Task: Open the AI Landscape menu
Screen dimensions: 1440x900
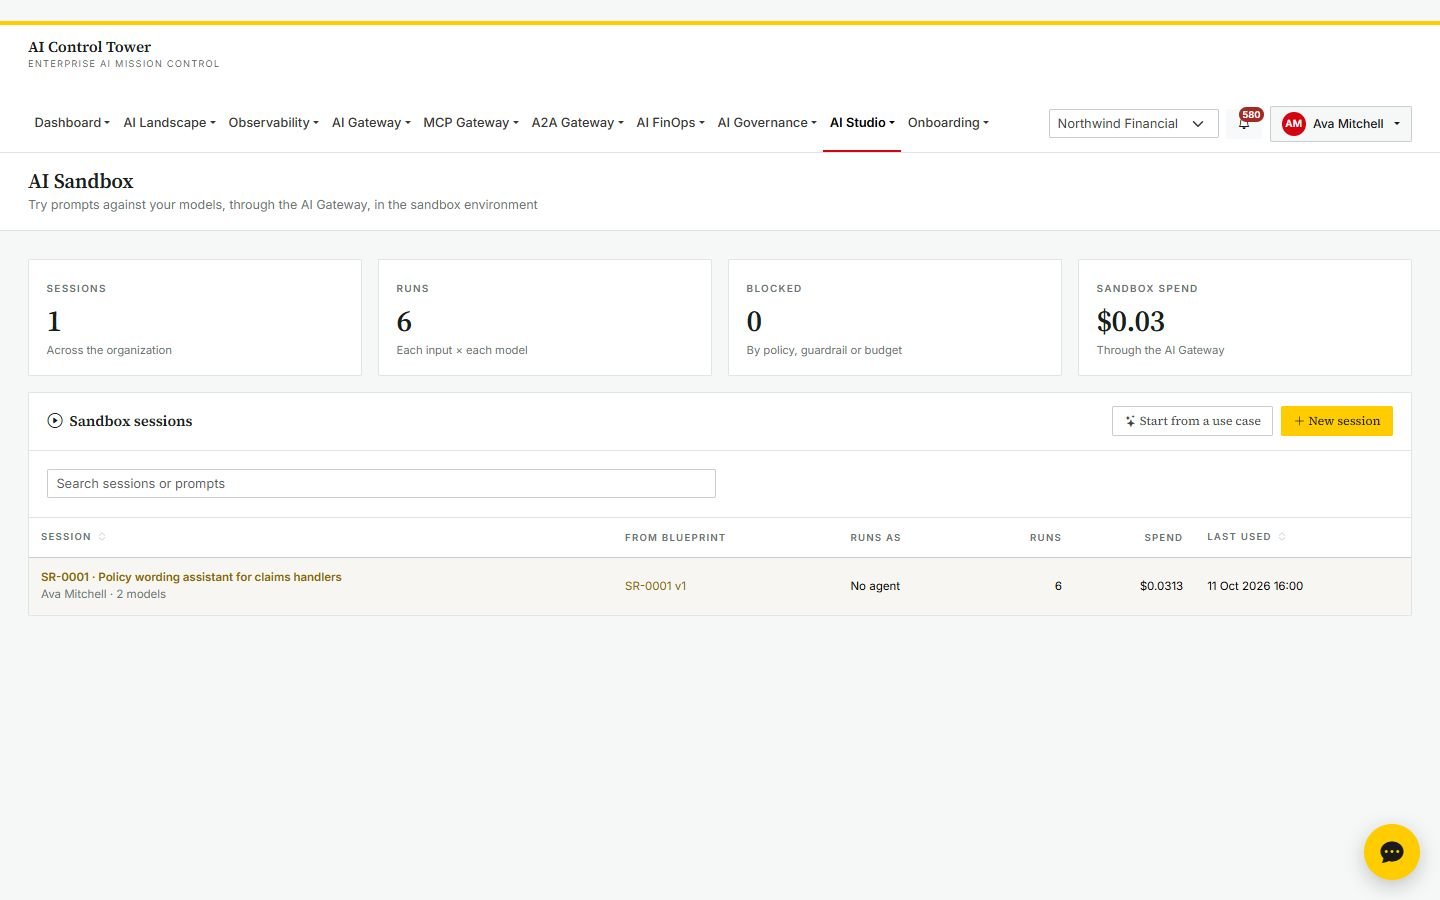Action: tap(169, 123)
